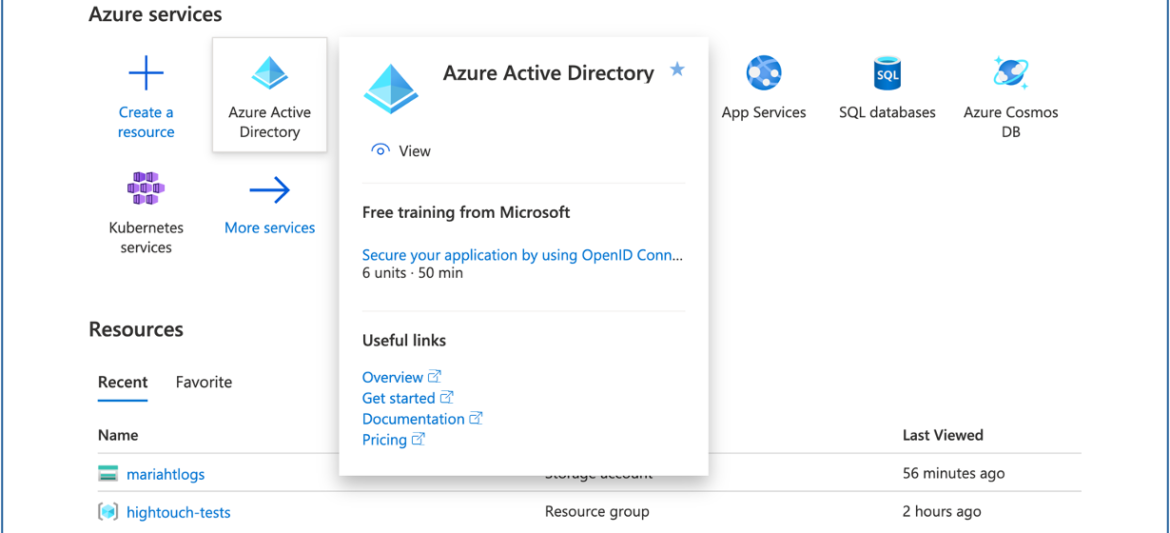Click the Create a resource plus icon
Image resolution: width=1170 pixels, height=533 pixels.
[x=146, y=73]
